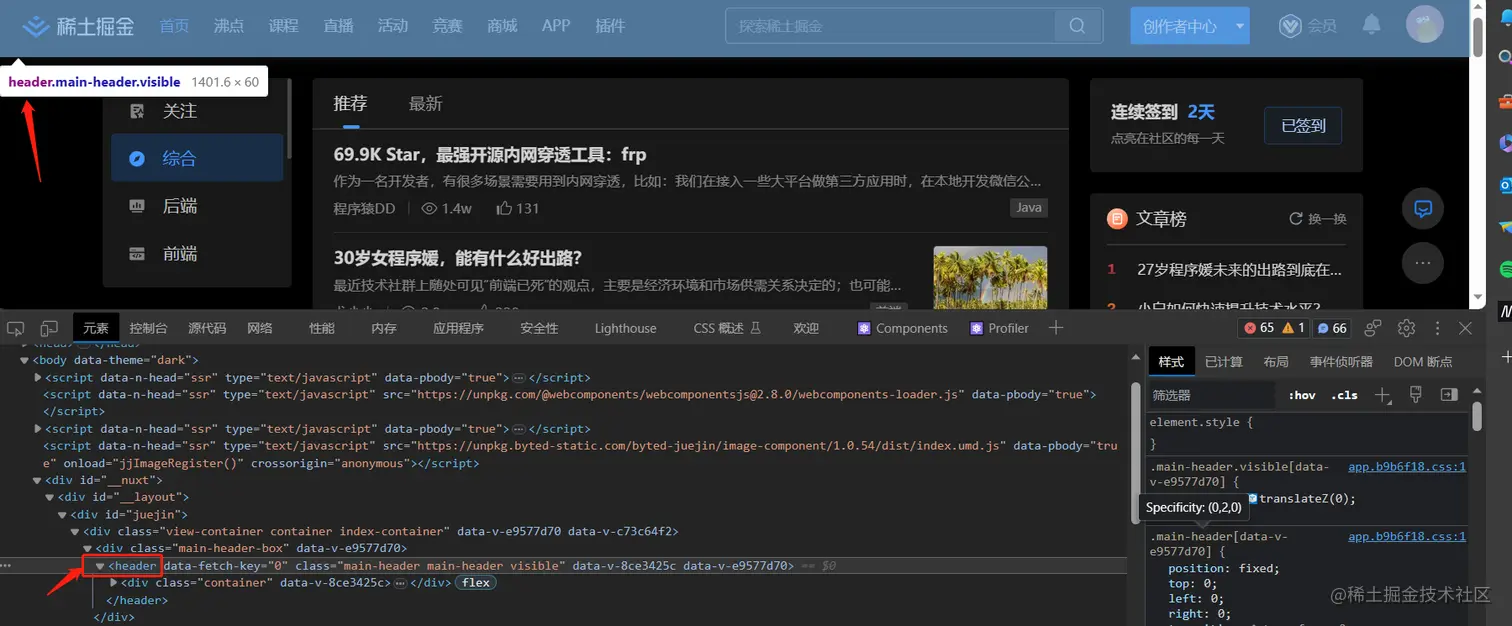Screen dimensions: 1512x626
Task: Collapse the view-container div node
Action: pos(76,531)
